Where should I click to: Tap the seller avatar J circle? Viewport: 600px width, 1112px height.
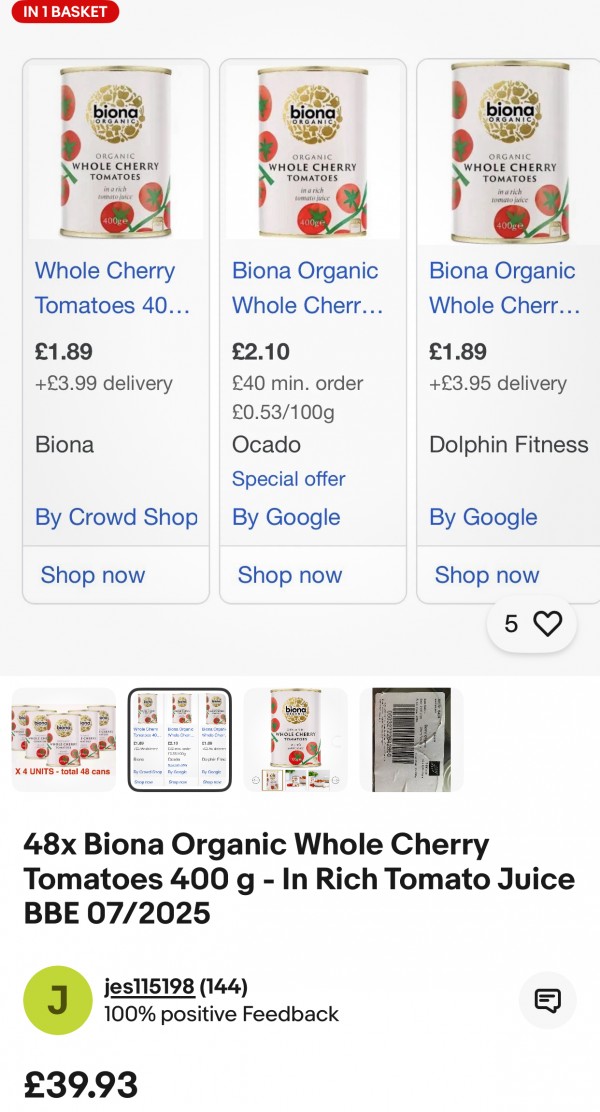(57, 1000)
